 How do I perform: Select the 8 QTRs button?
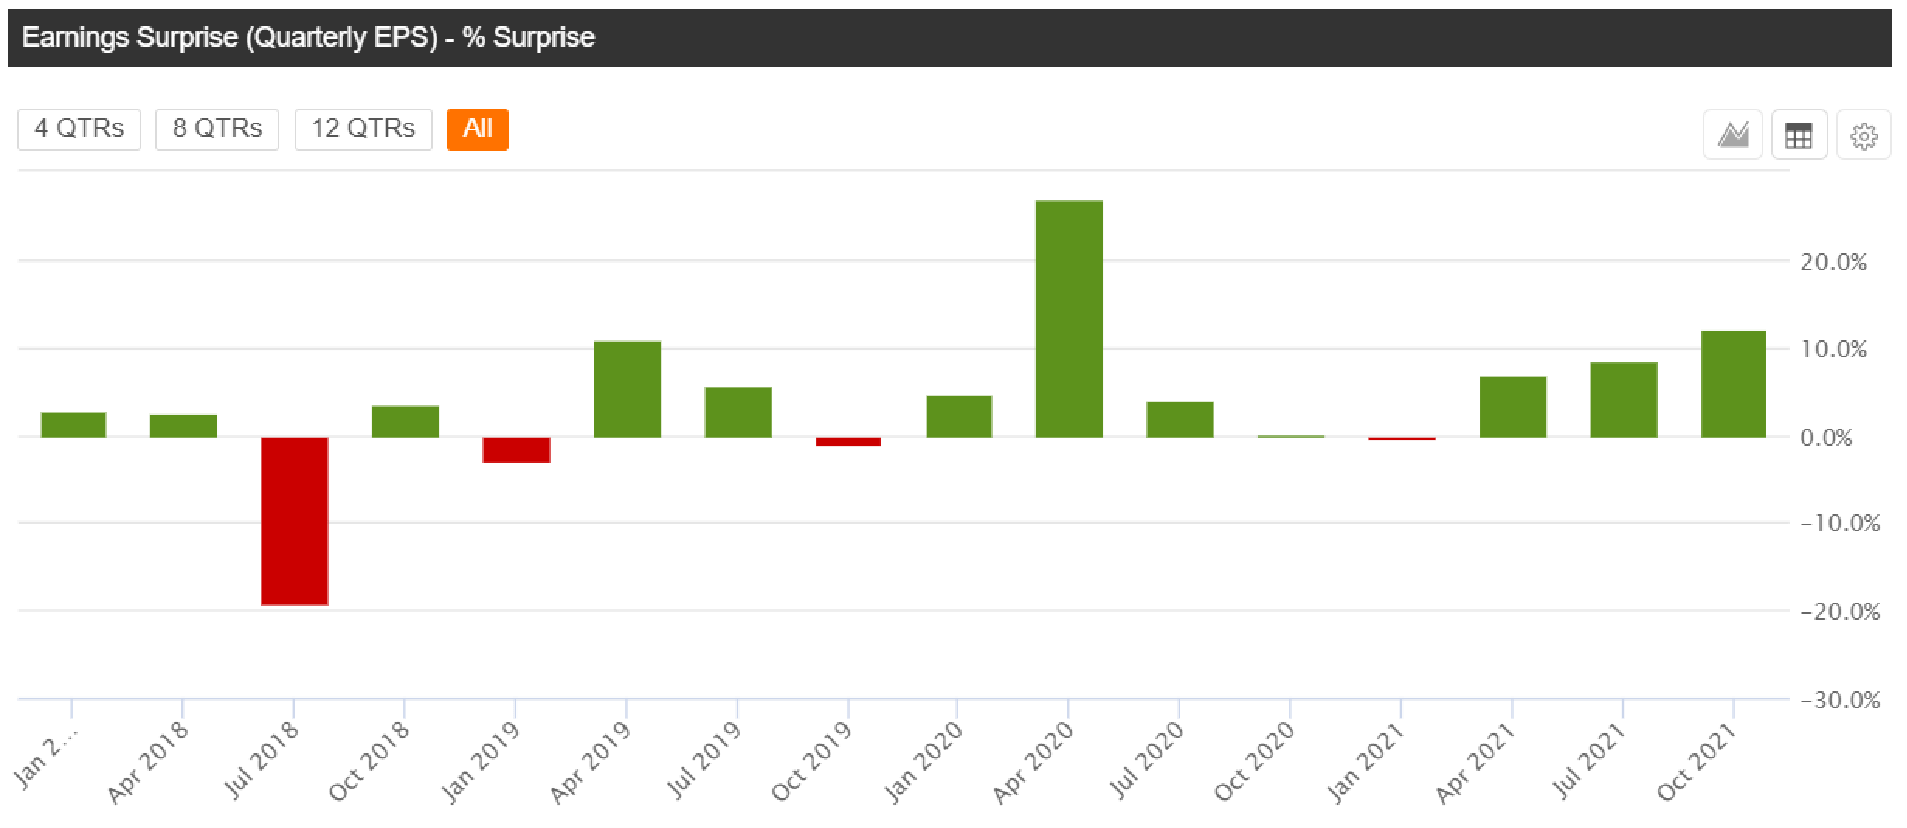(x=216, y=129)
